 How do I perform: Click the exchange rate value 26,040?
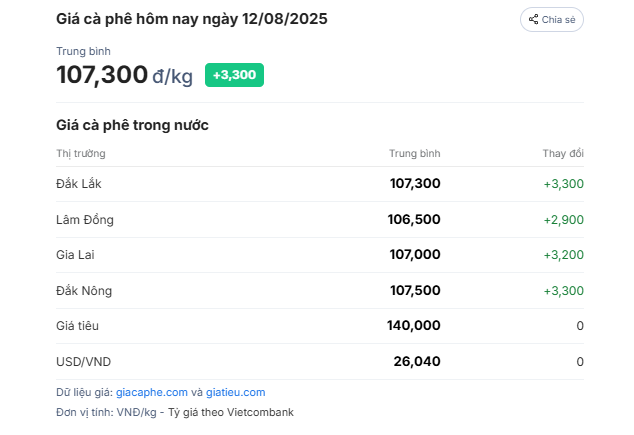tap(417, 361)
